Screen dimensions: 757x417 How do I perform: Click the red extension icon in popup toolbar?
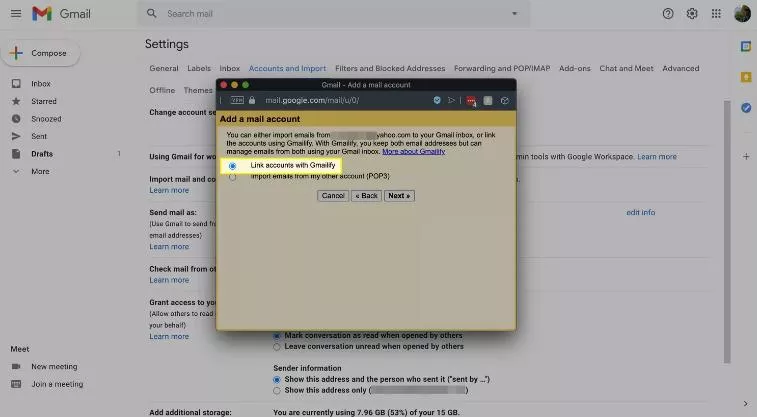471,101
